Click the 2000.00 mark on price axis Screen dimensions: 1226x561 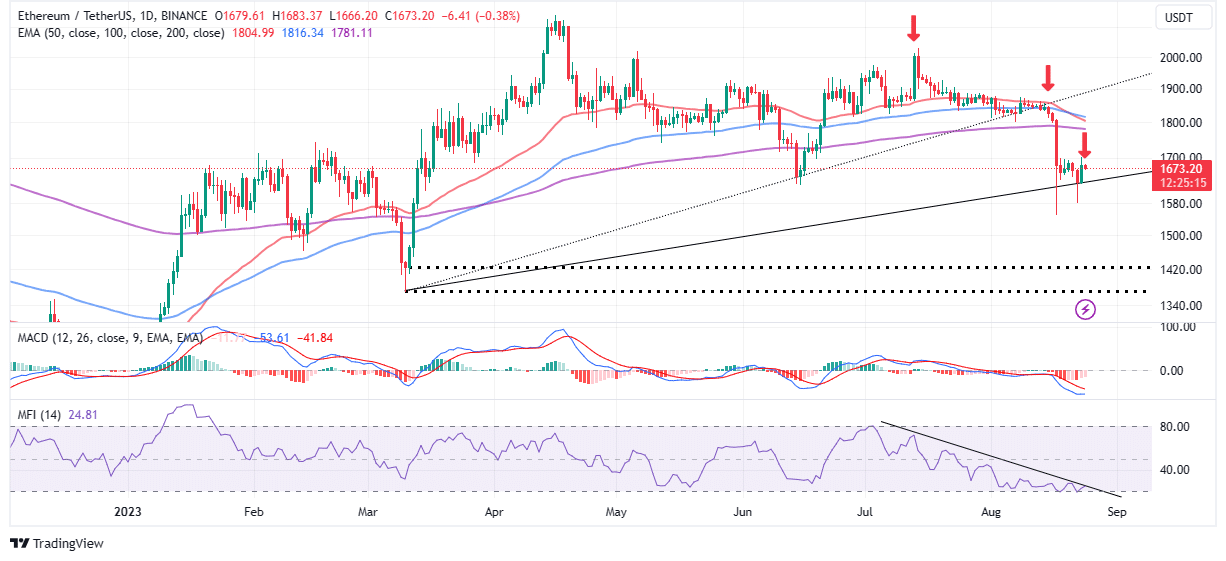coord(1180,57)
